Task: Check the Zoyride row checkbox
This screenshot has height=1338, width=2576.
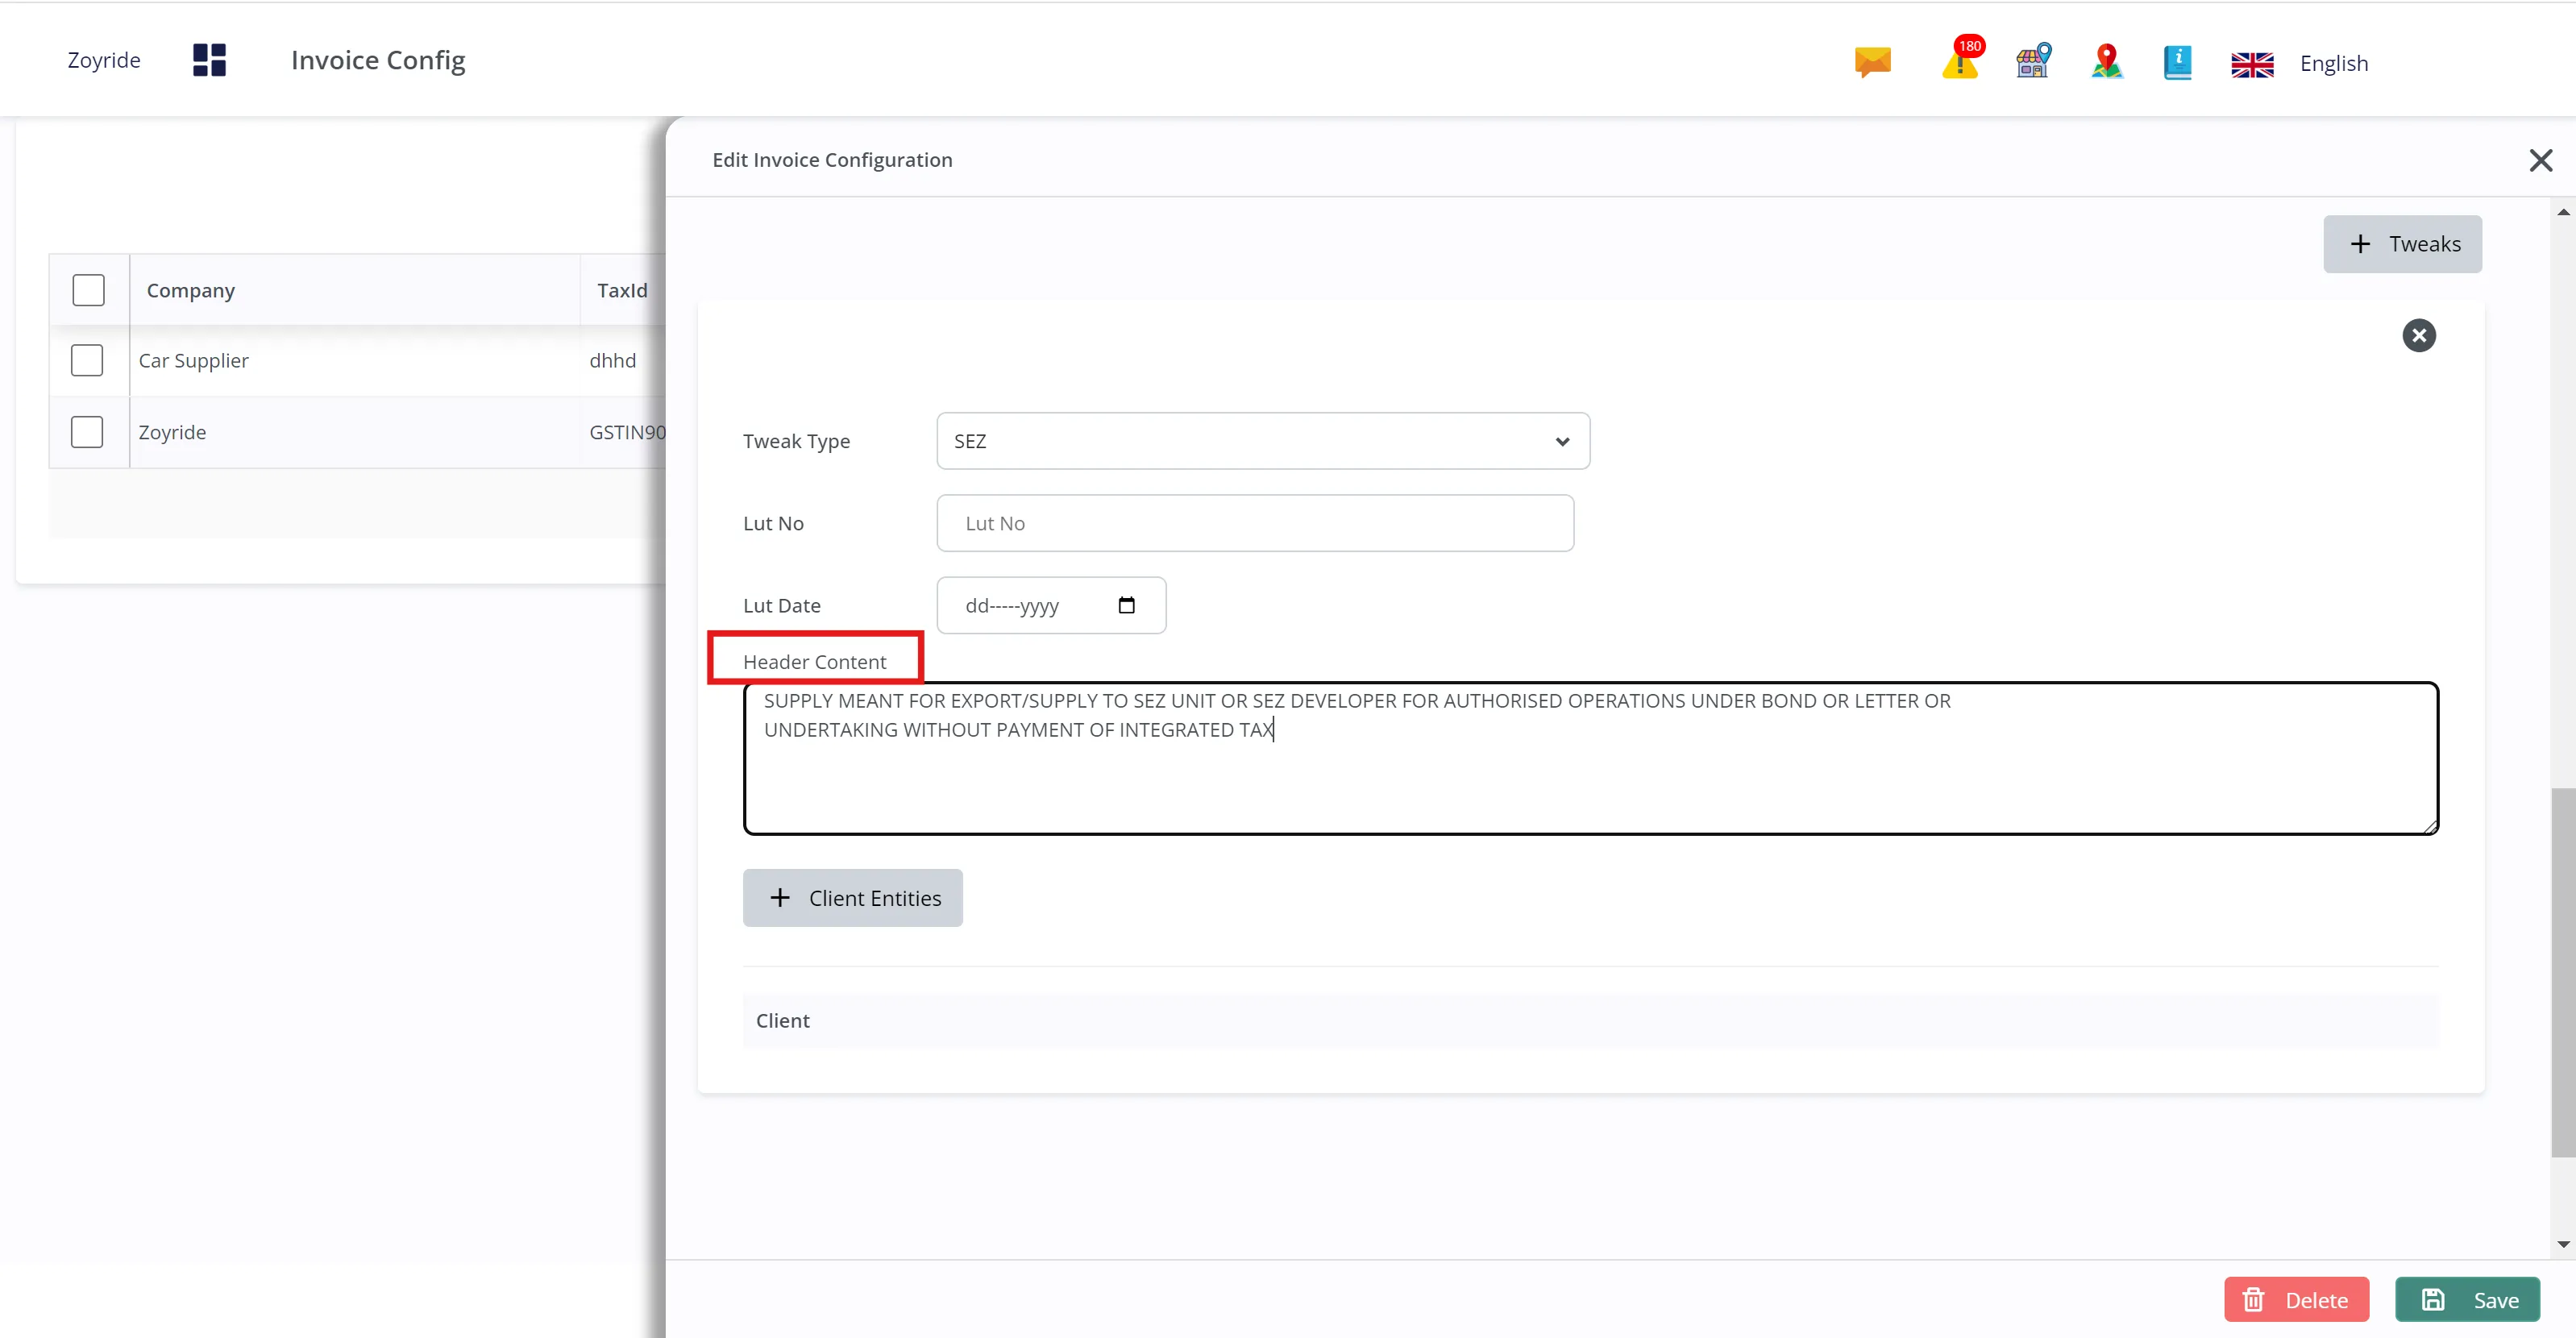Action: click(x=87, y=432)
